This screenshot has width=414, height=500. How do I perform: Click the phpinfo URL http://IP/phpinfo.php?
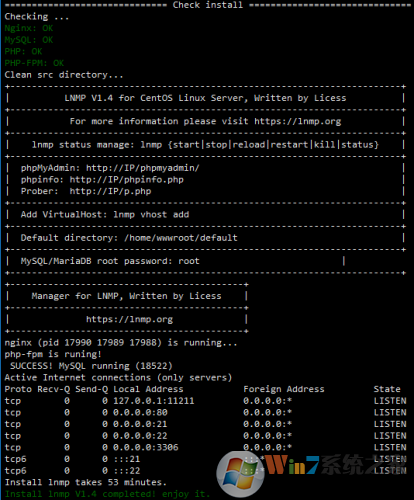pyautogui.click(x=126, y=180)
